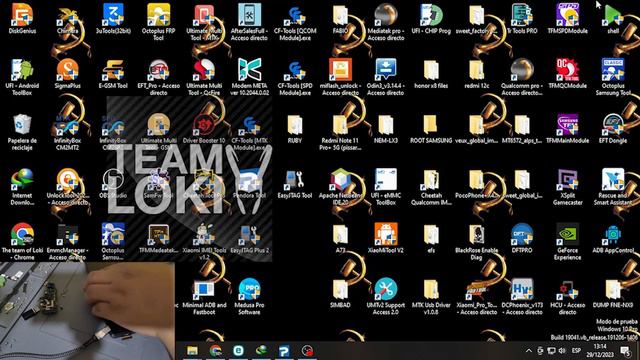The image size is (640, 360).
Task: Launch Mediatek pro shortcut icon
Action: click(386, 15)
